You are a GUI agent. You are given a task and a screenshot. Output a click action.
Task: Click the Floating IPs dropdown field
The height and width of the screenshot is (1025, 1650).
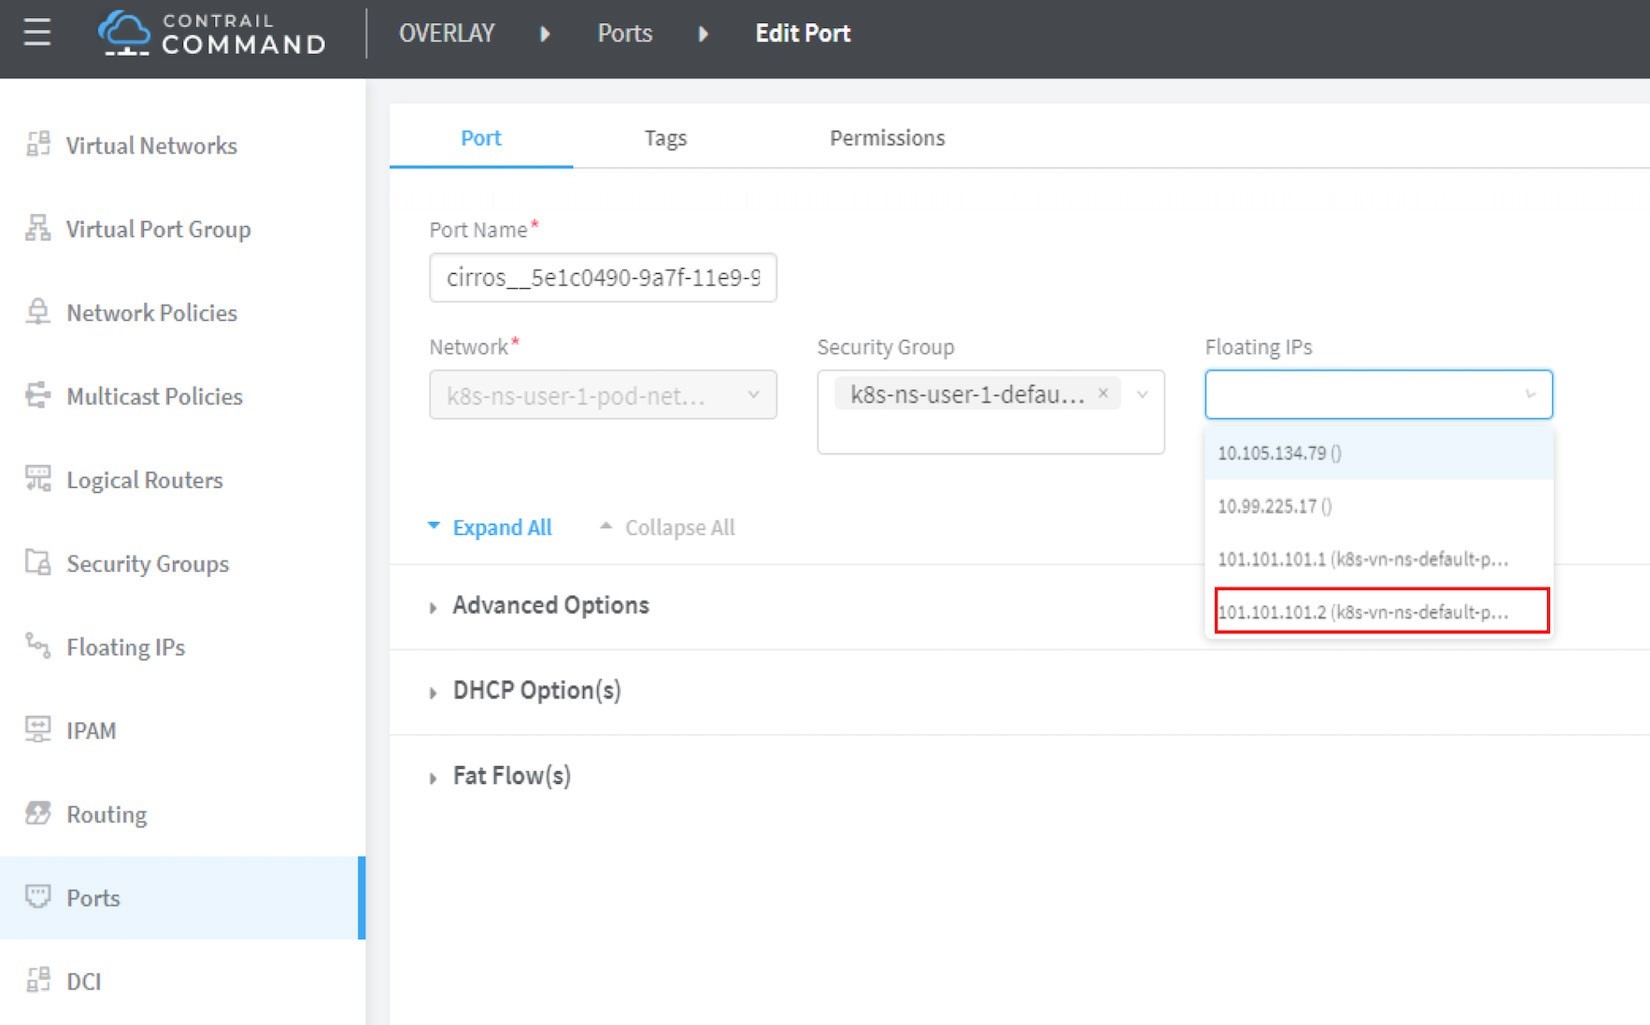pyautogui.click(x=1378, y=395)
